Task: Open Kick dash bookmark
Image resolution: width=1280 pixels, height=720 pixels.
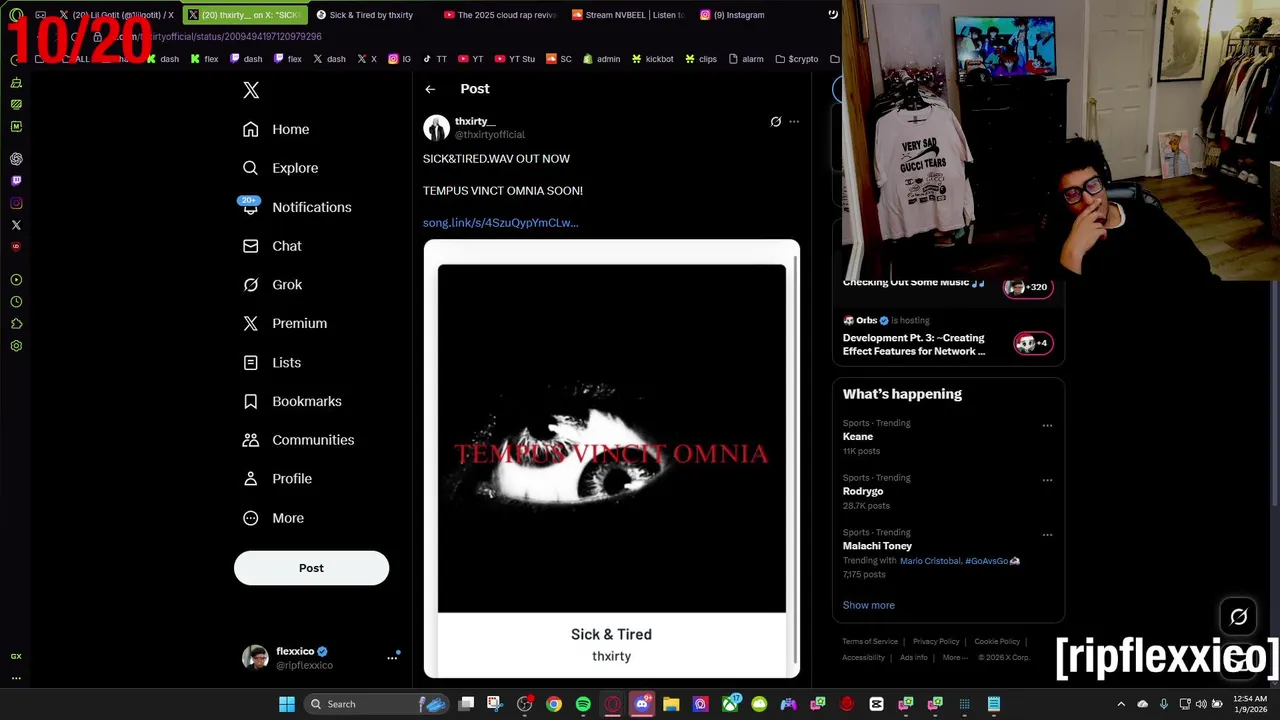Action: point(163,59)
